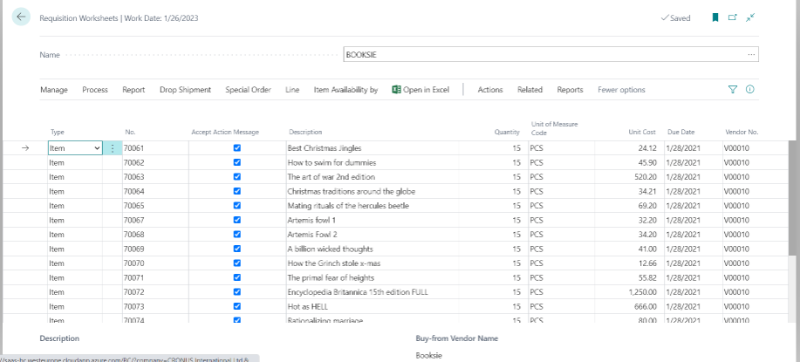Click the vertical scrollbar of the worksheet
This screenshot has height=362, width=800.
[791, 198]
